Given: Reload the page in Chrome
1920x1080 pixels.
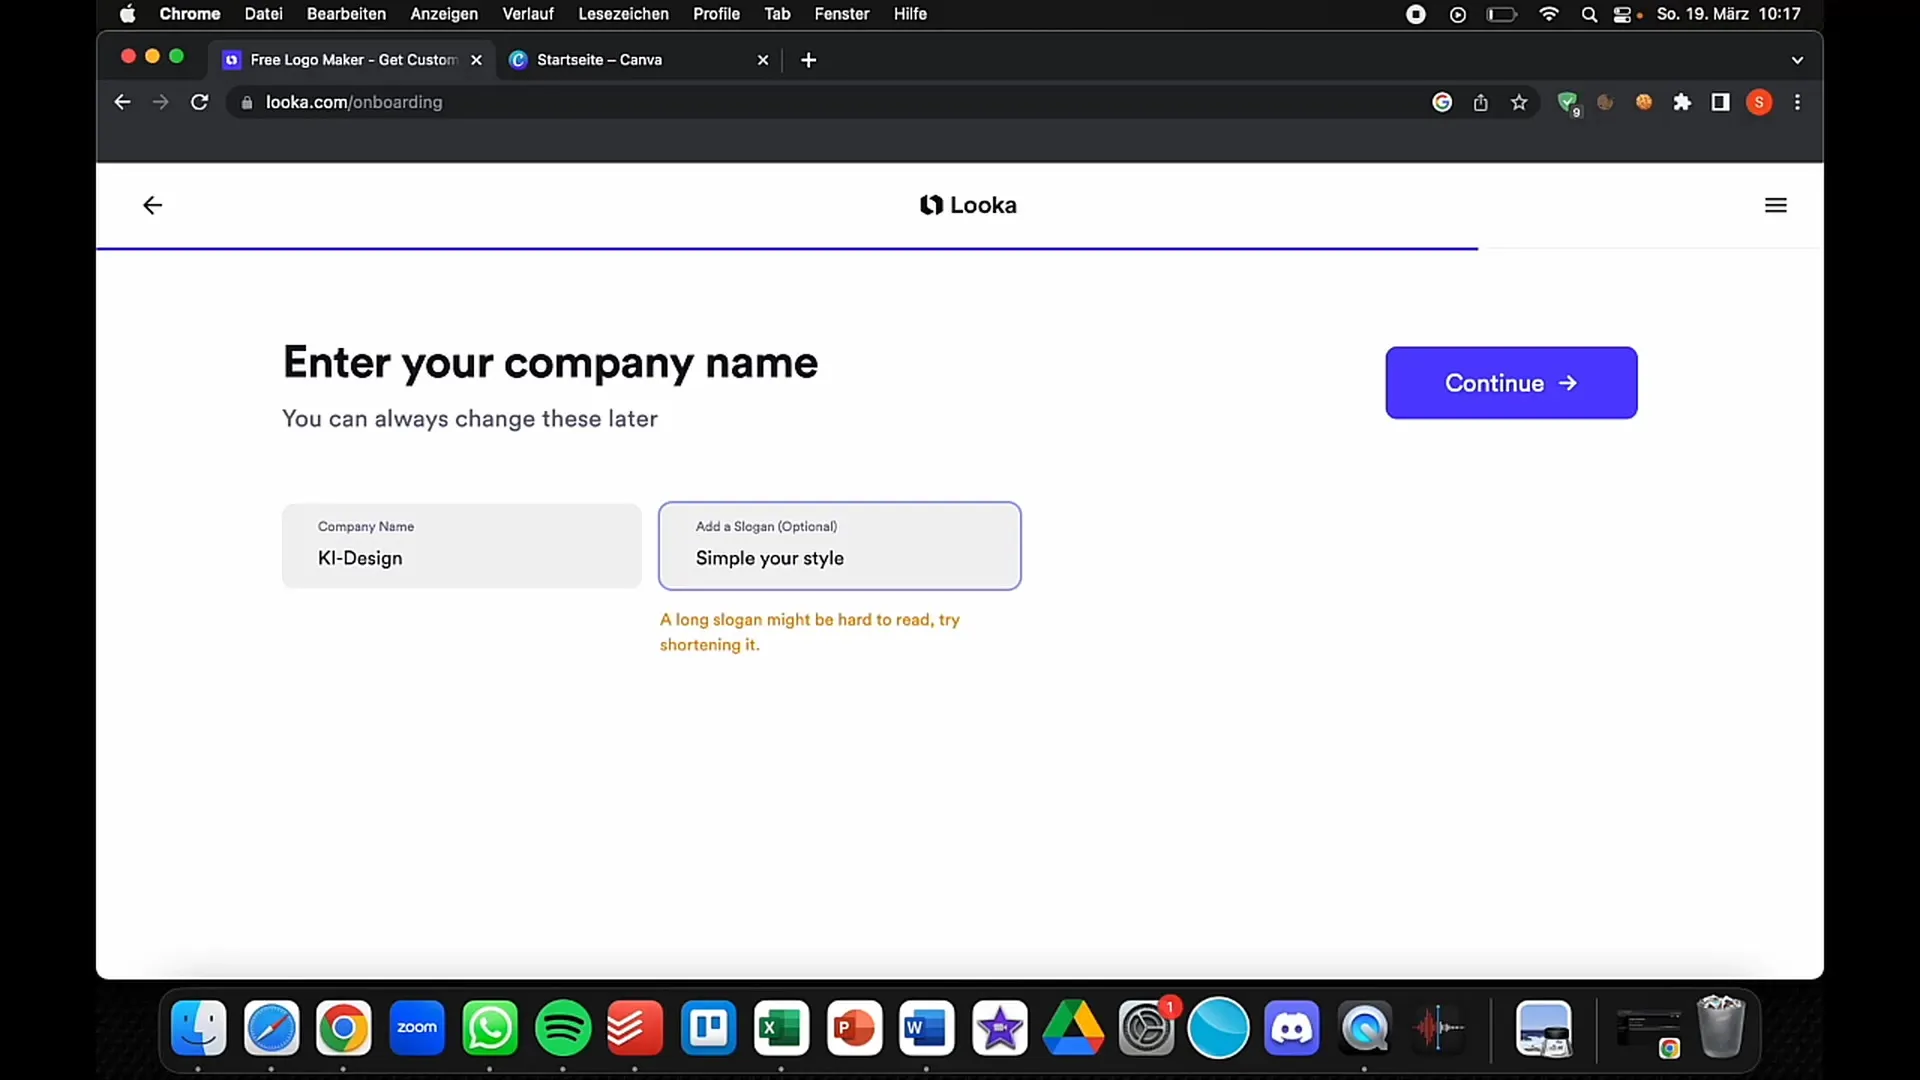Looking at the screenshot, I should coord(200,102).
